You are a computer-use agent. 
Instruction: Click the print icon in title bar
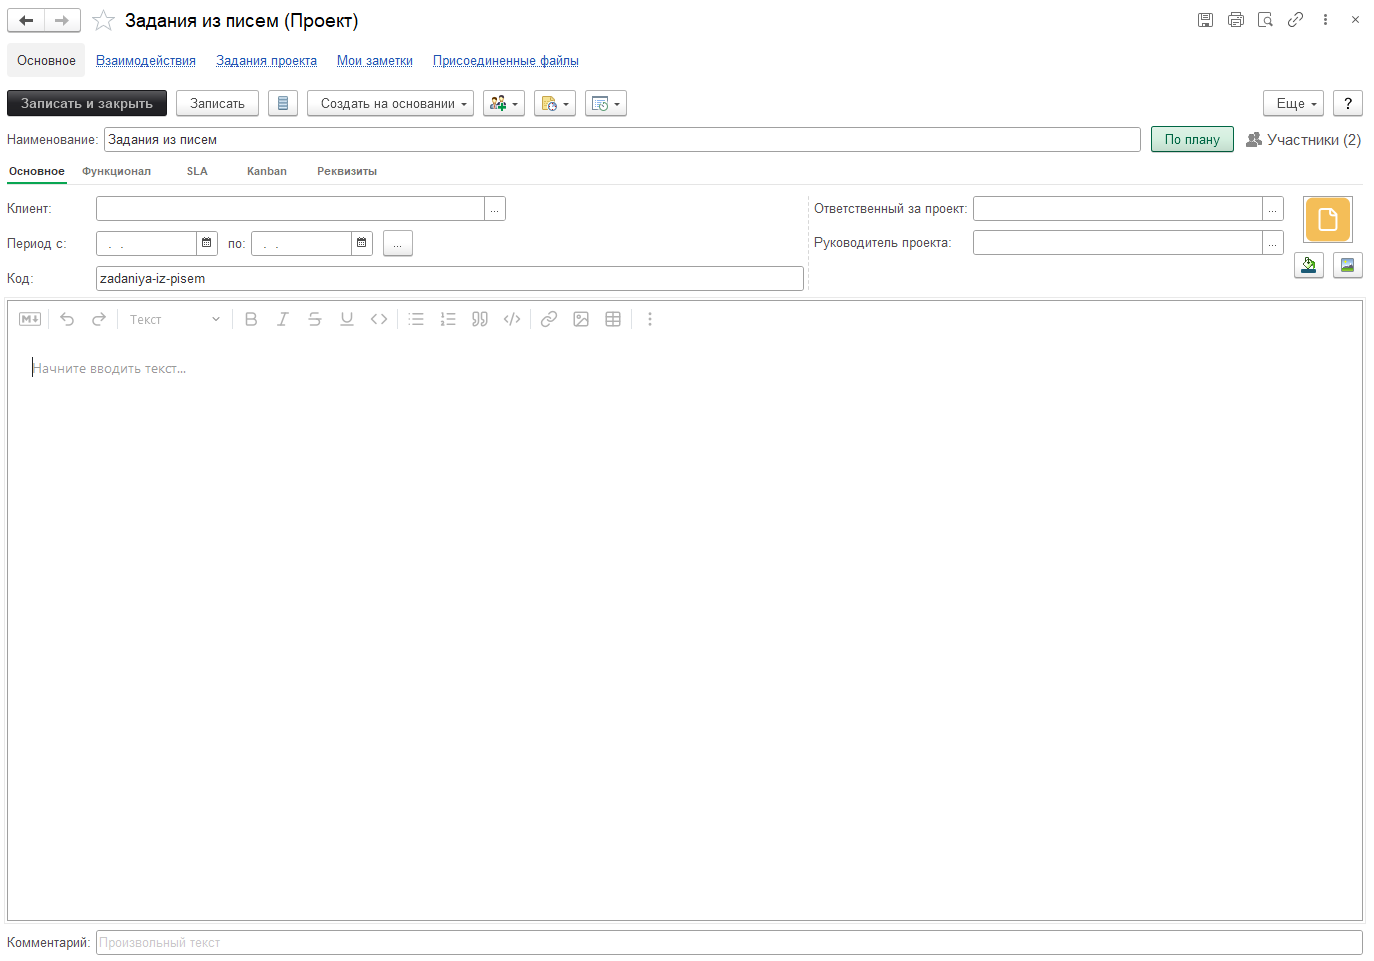(x=1236, y=19)
